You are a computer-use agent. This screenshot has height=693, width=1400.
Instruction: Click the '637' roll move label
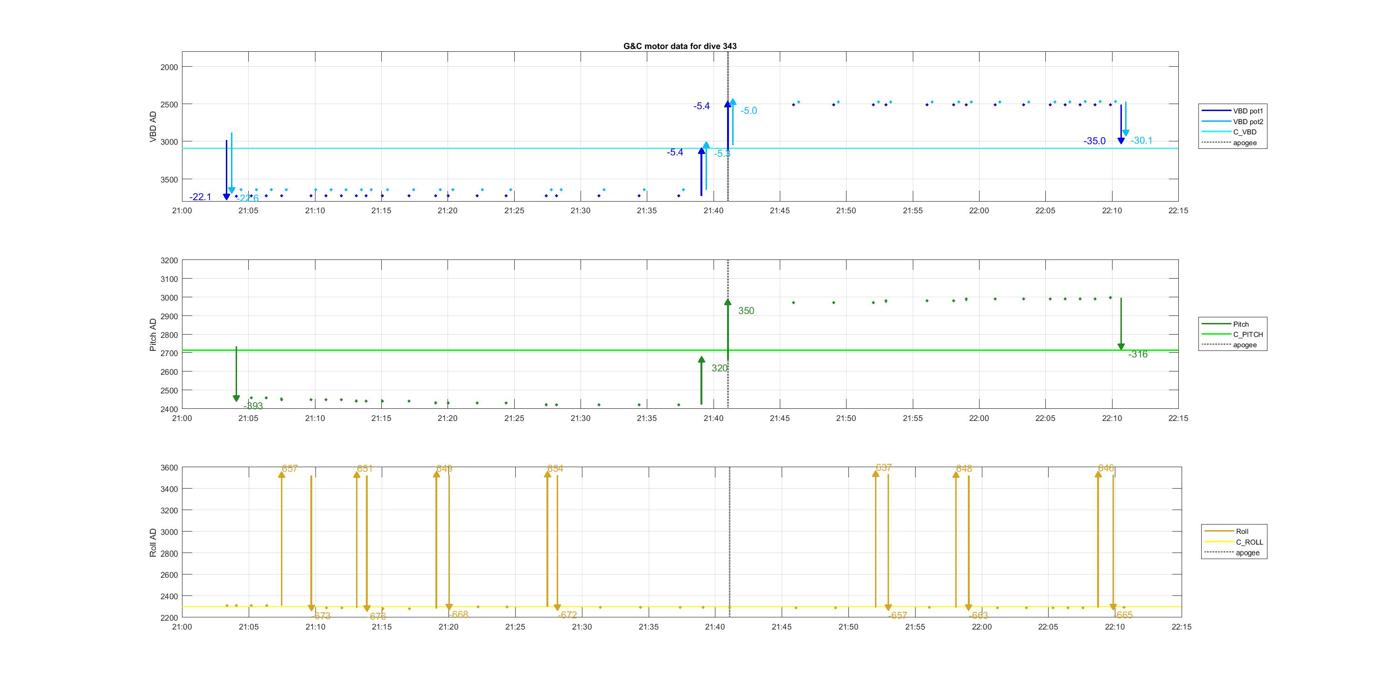[x=884, y=468]
